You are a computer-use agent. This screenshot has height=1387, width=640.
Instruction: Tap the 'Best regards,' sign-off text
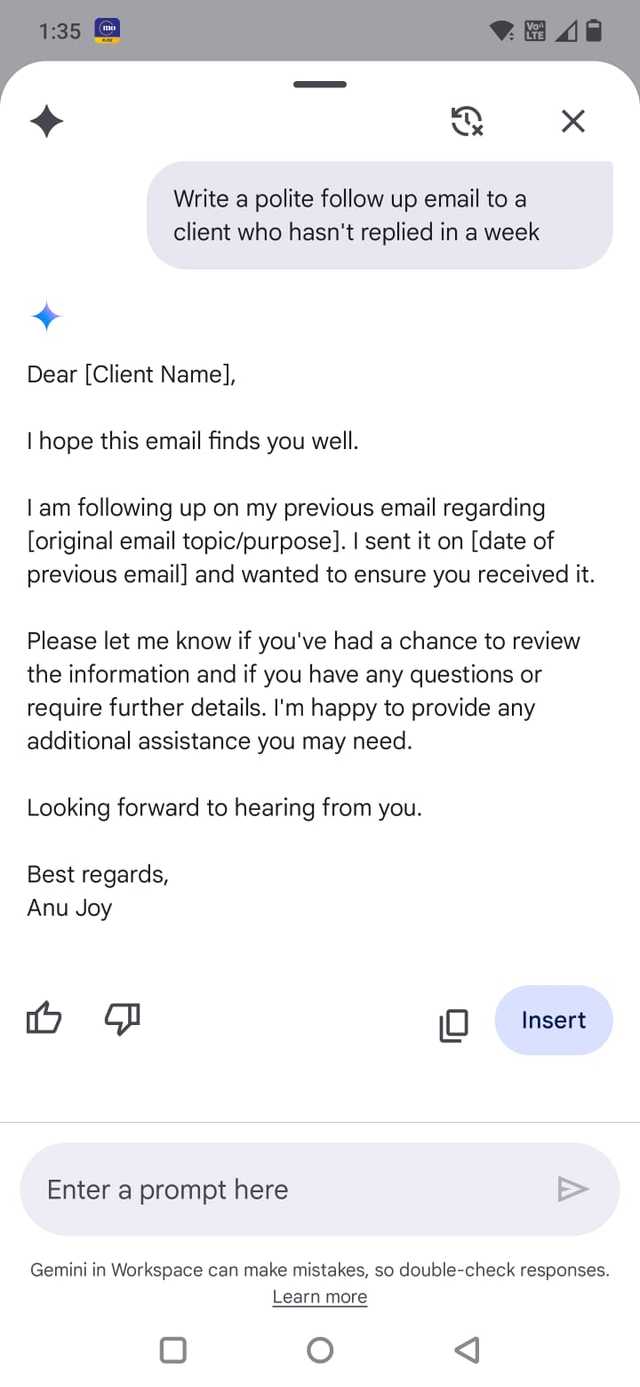coord(98,874)
